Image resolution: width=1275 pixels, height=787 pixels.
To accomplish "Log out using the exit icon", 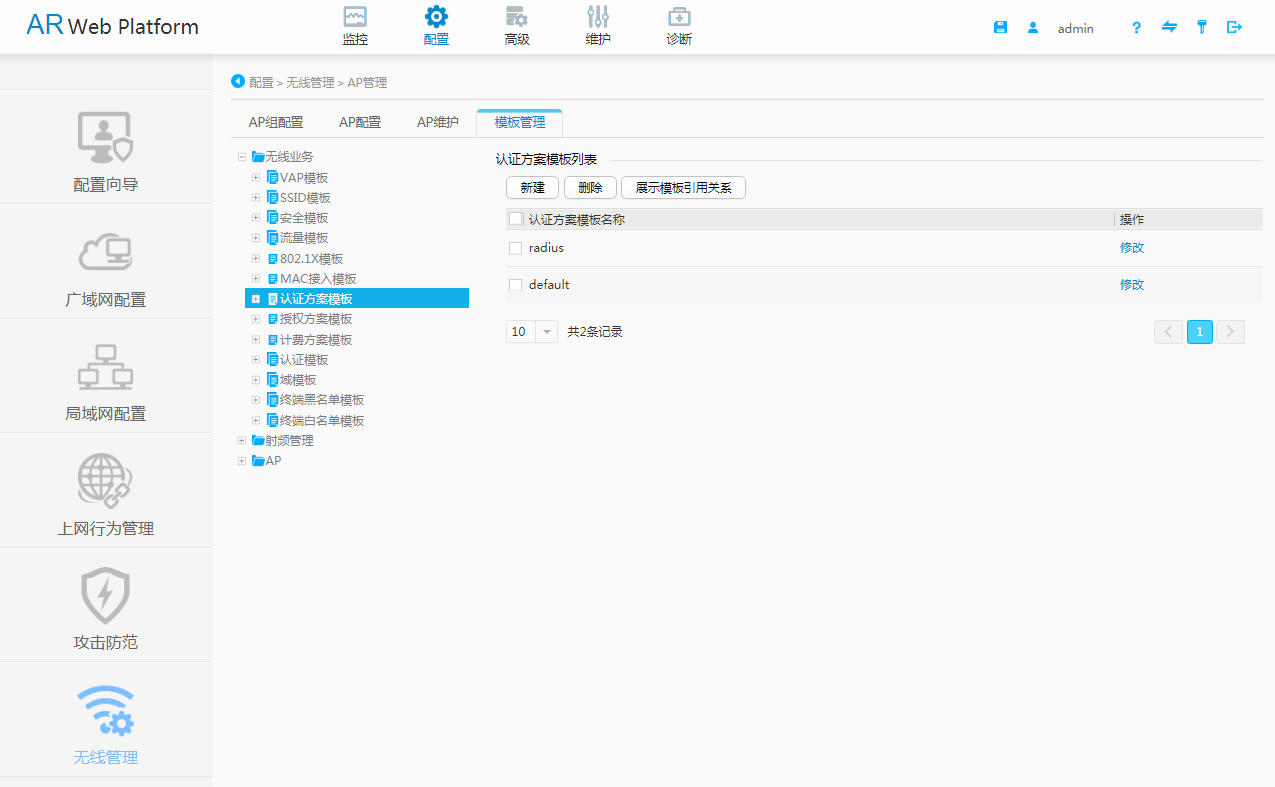I will coord(1234,27).
